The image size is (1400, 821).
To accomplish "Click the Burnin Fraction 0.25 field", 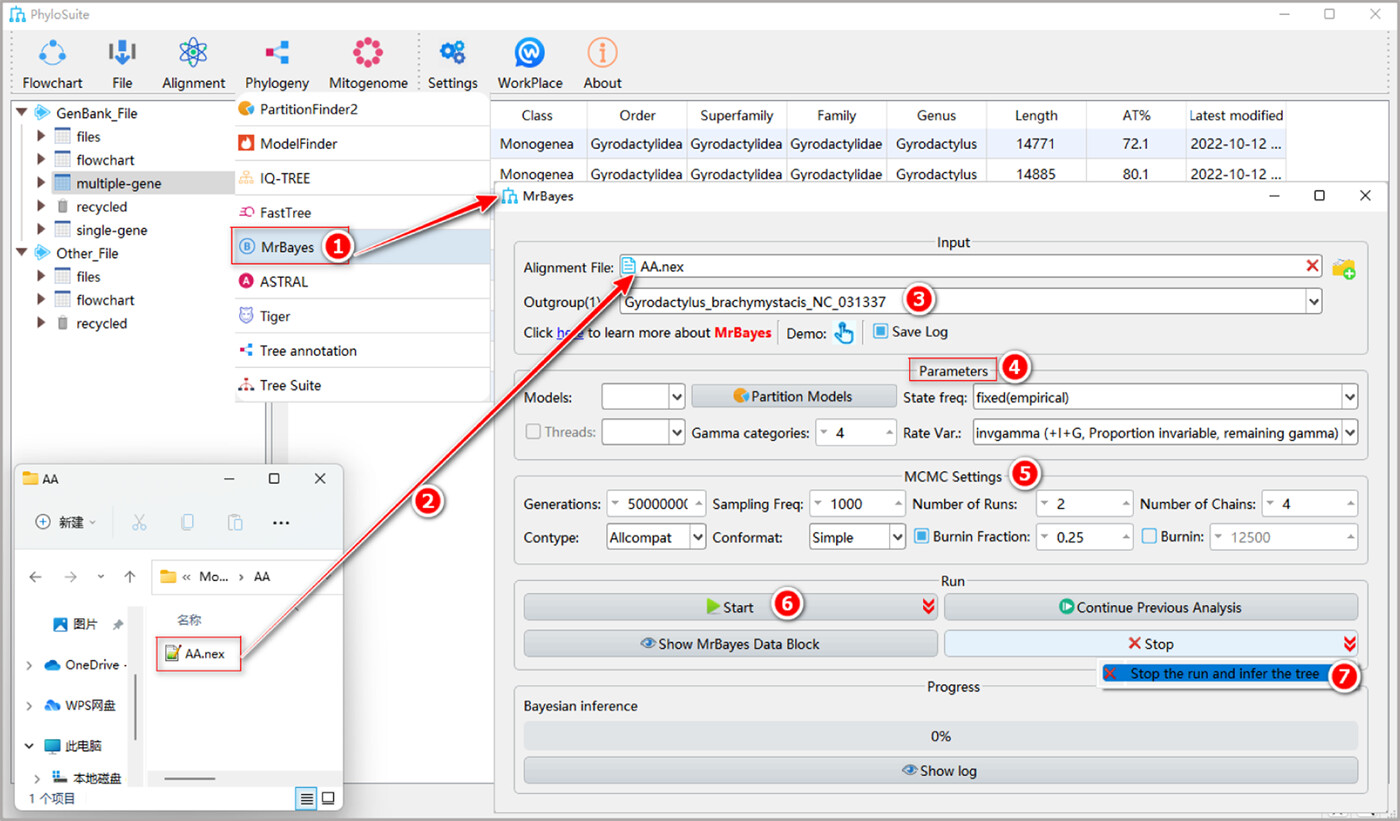I will [x=1084, y=537].
